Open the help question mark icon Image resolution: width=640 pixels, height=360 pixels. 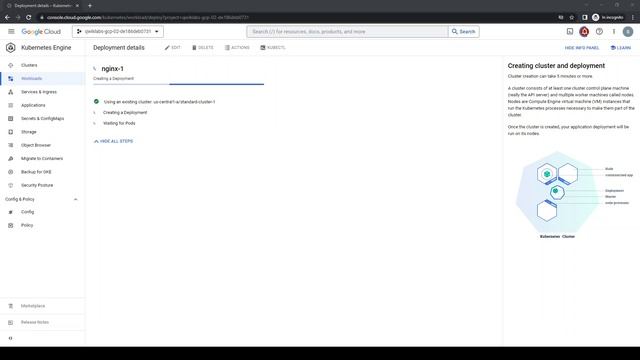(x=599, y=31)
